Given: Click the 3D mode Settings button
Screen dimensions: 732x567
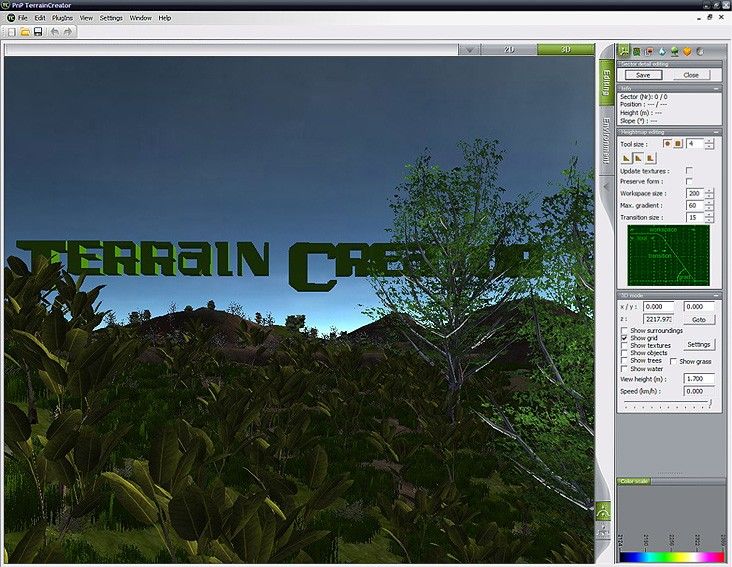Looking at the screenshot, I should point(699,344).
